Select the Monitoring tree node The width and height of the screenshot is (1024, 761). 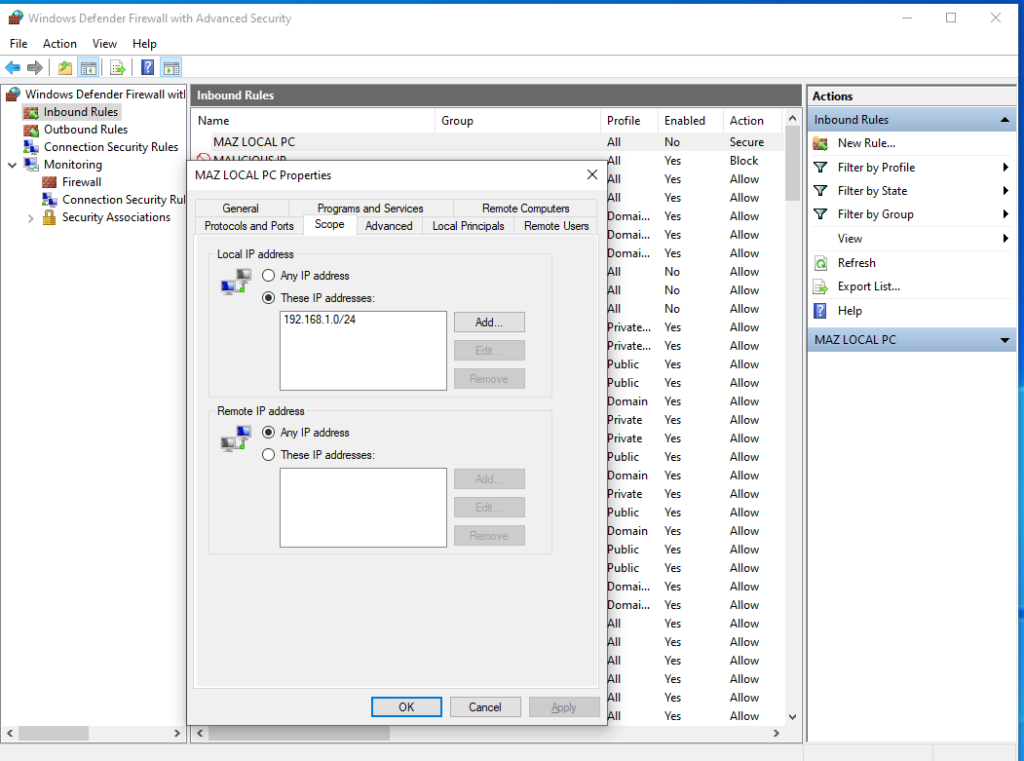[x=72, y=165]
